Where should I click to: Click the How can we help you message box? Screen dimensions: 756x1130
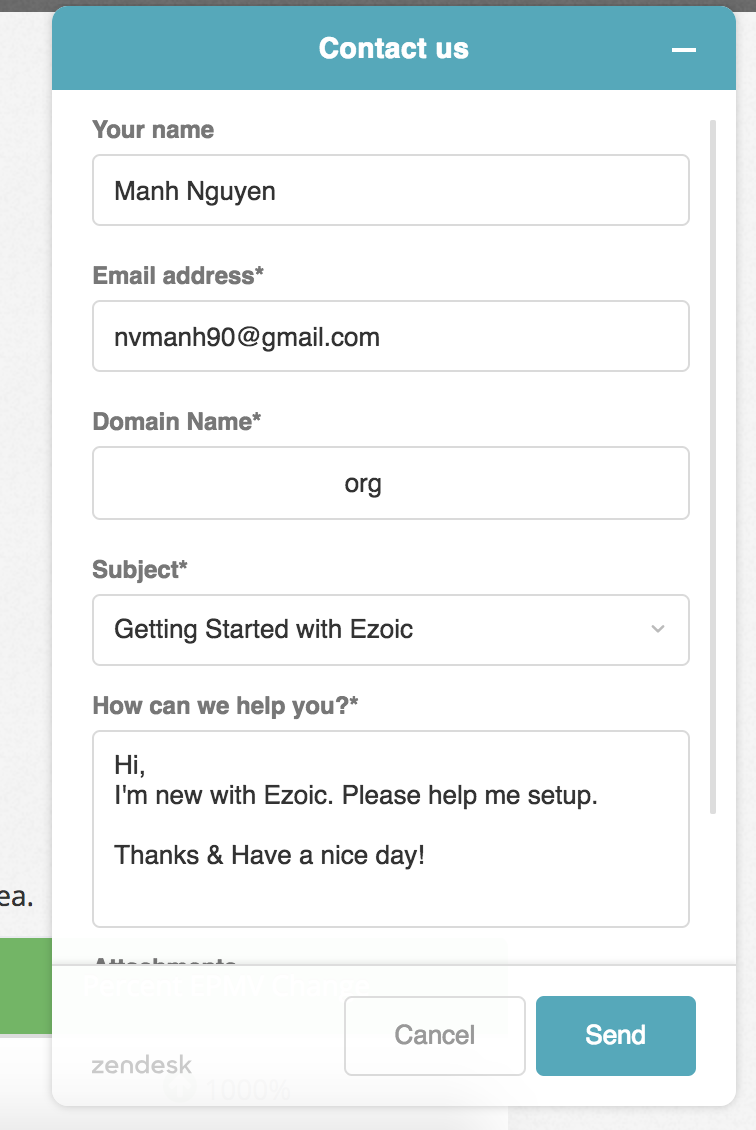(391, 829)
